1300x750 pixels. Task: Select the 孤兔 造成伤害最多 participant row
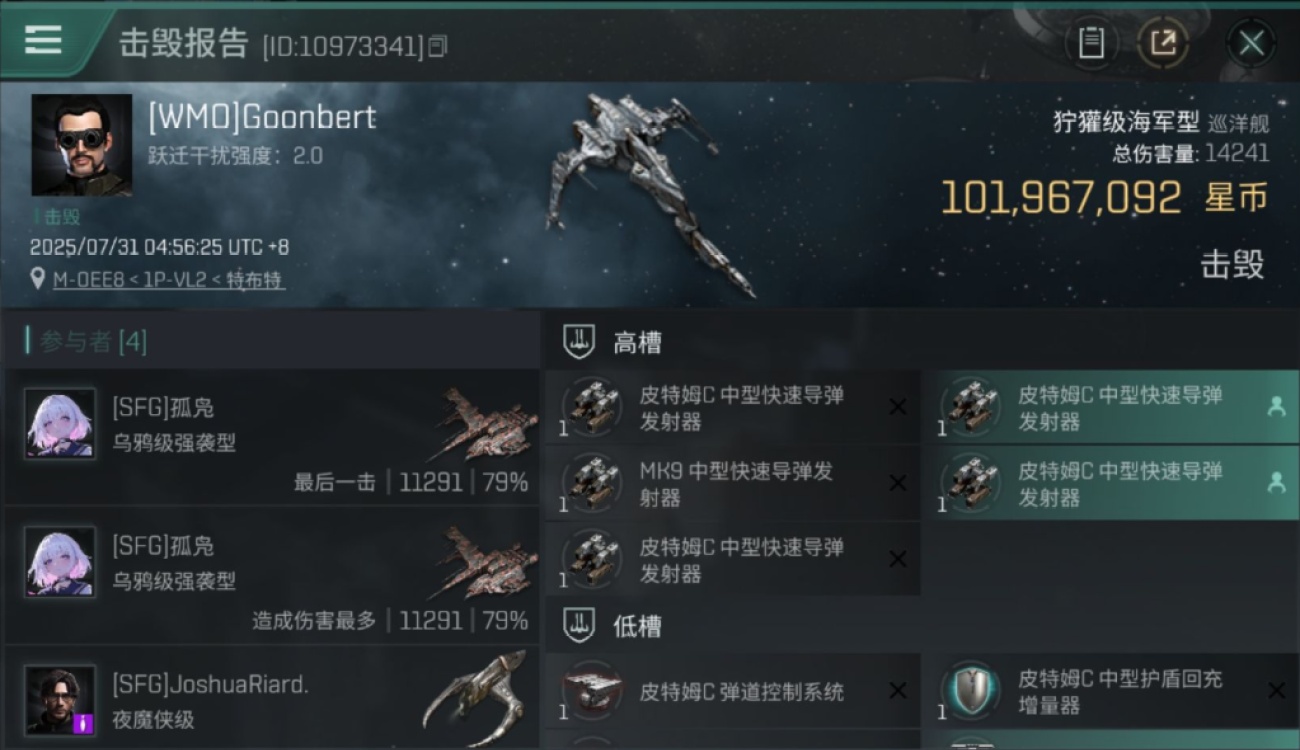[x=272, y=575]
